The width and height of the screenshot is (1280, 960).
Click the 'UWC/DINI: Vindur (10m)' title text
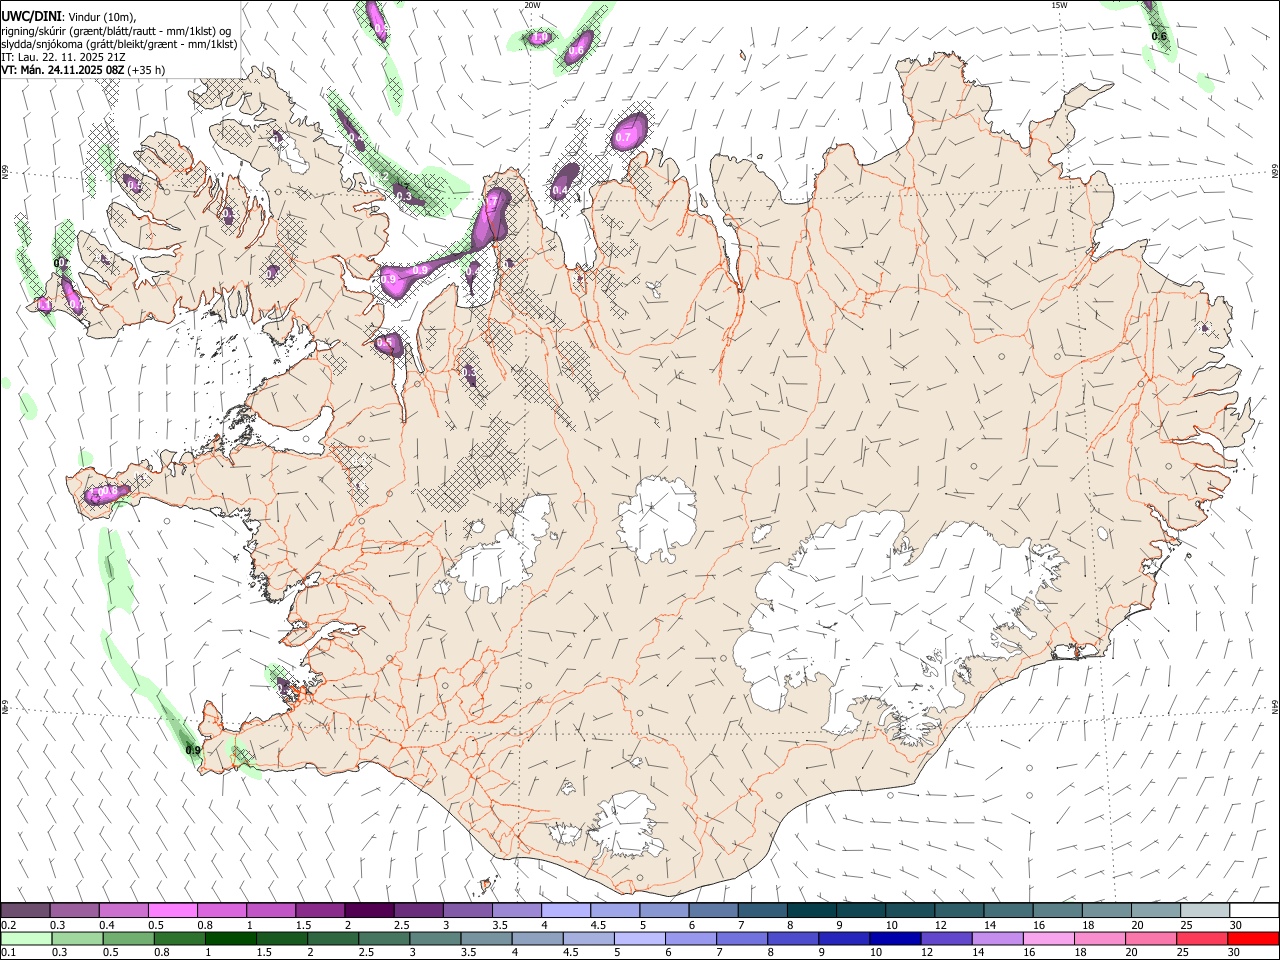click(68, 16)
